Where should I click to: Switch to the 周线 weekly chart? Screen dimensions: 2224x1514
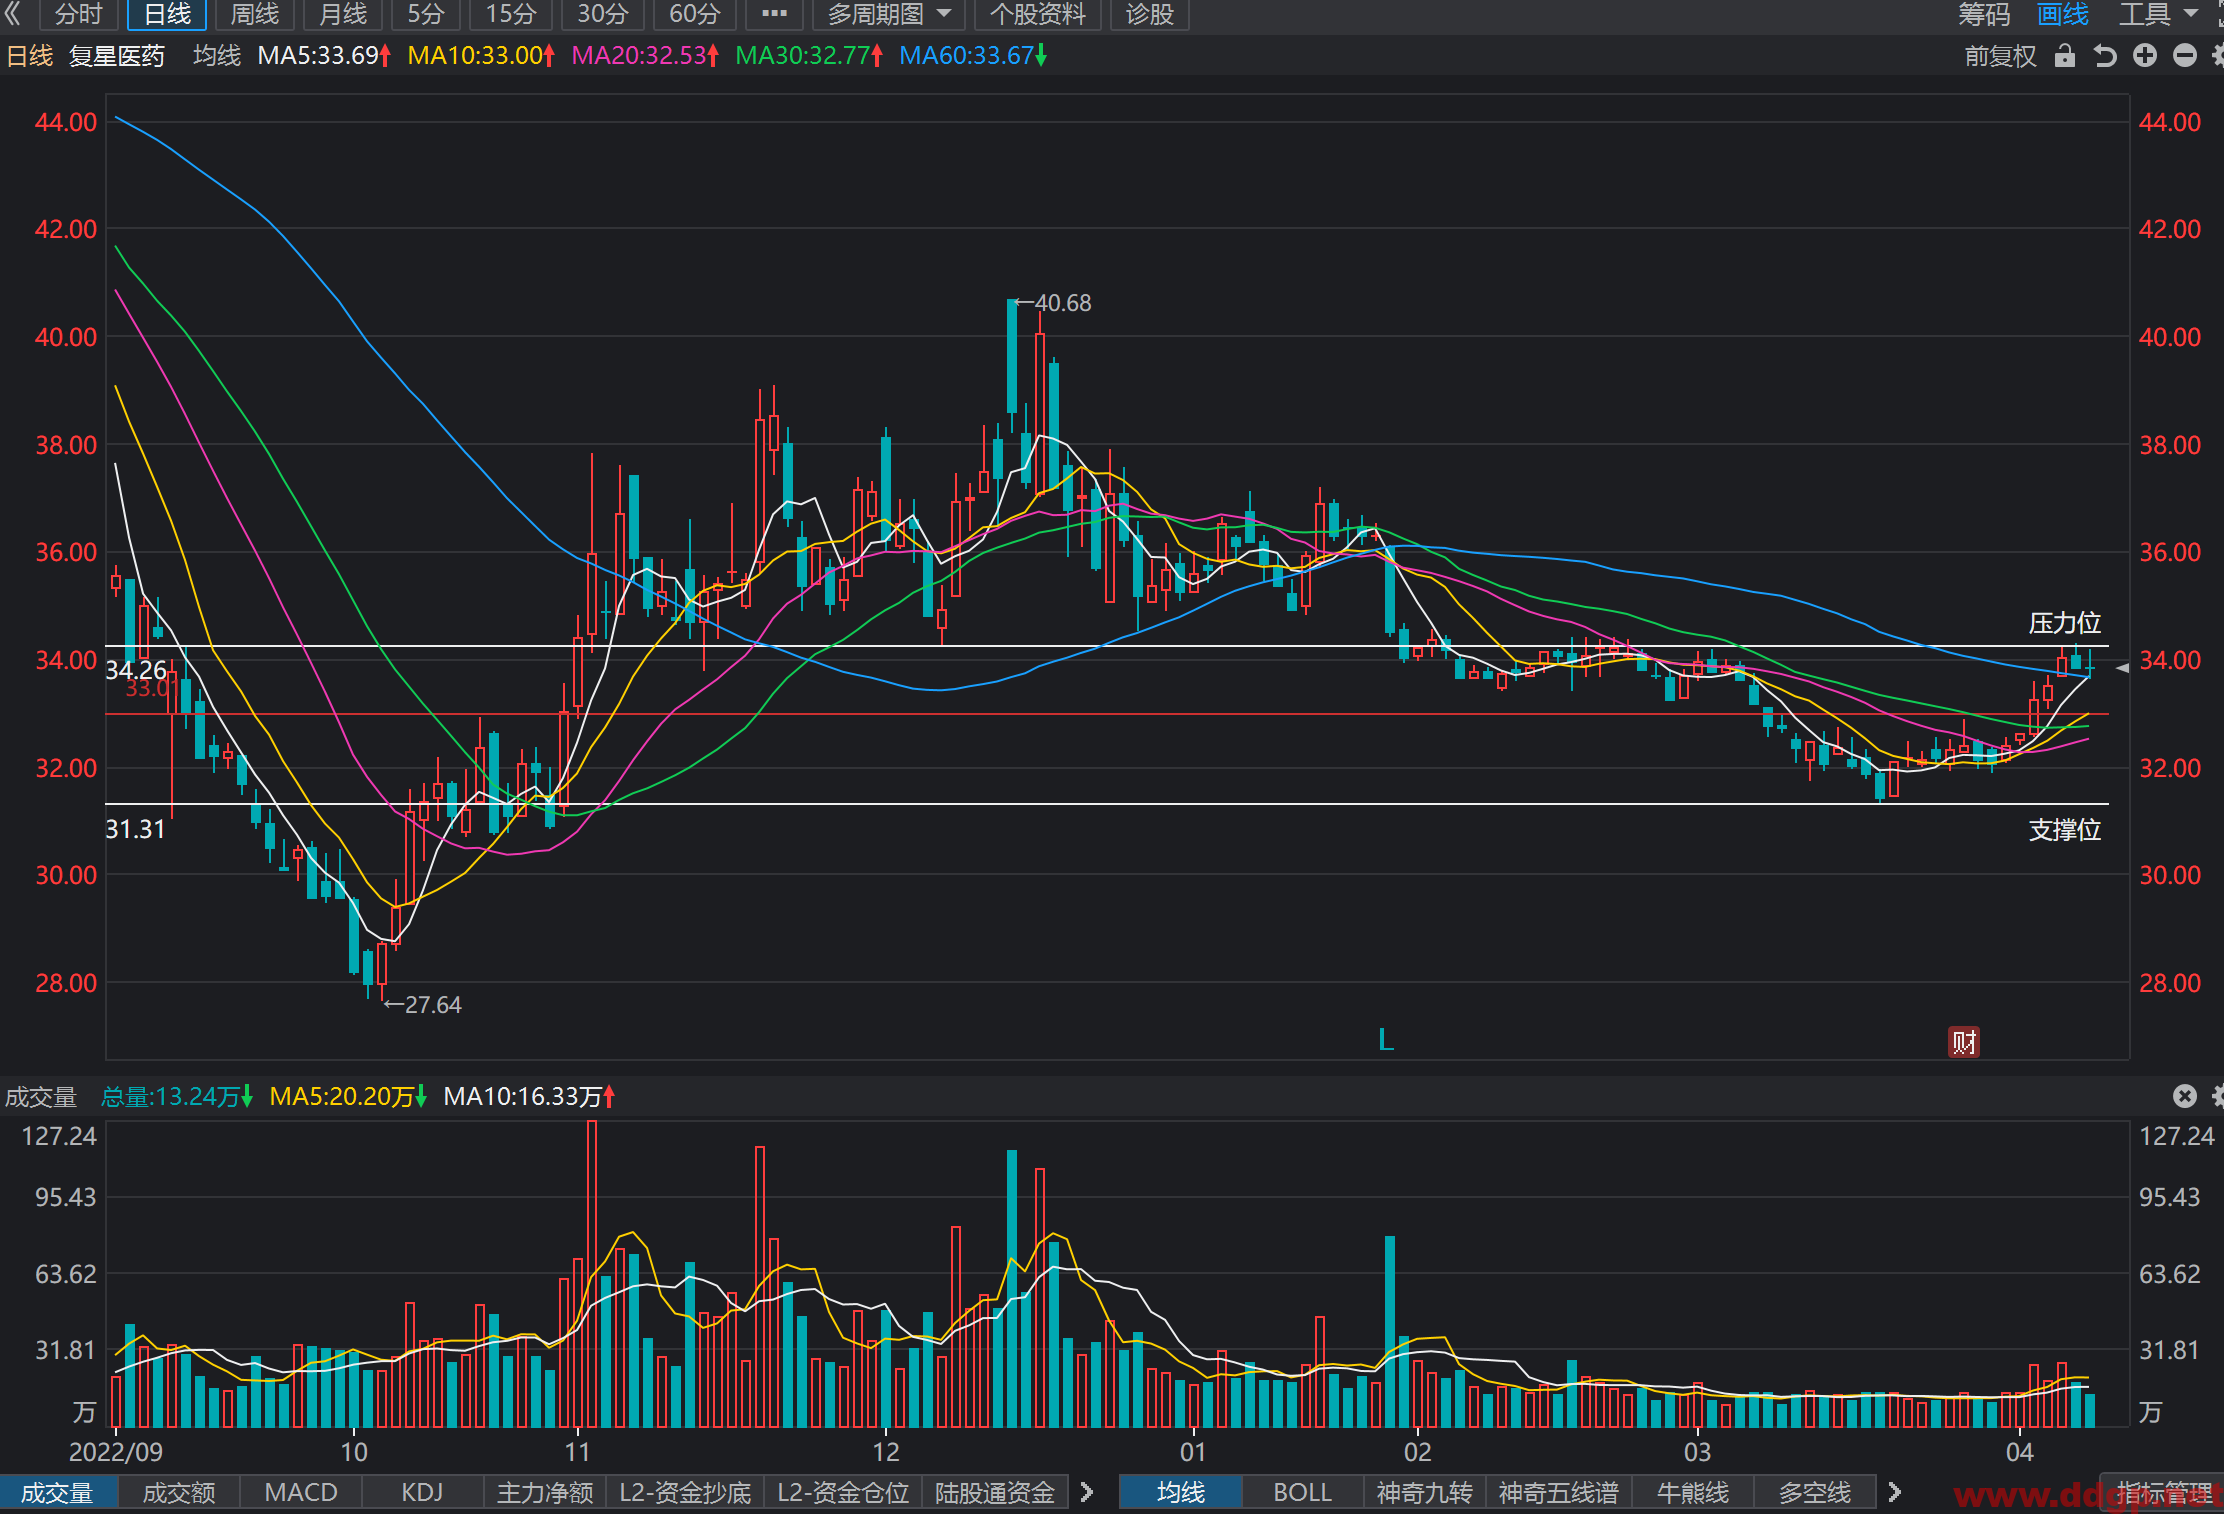point(255,14)
